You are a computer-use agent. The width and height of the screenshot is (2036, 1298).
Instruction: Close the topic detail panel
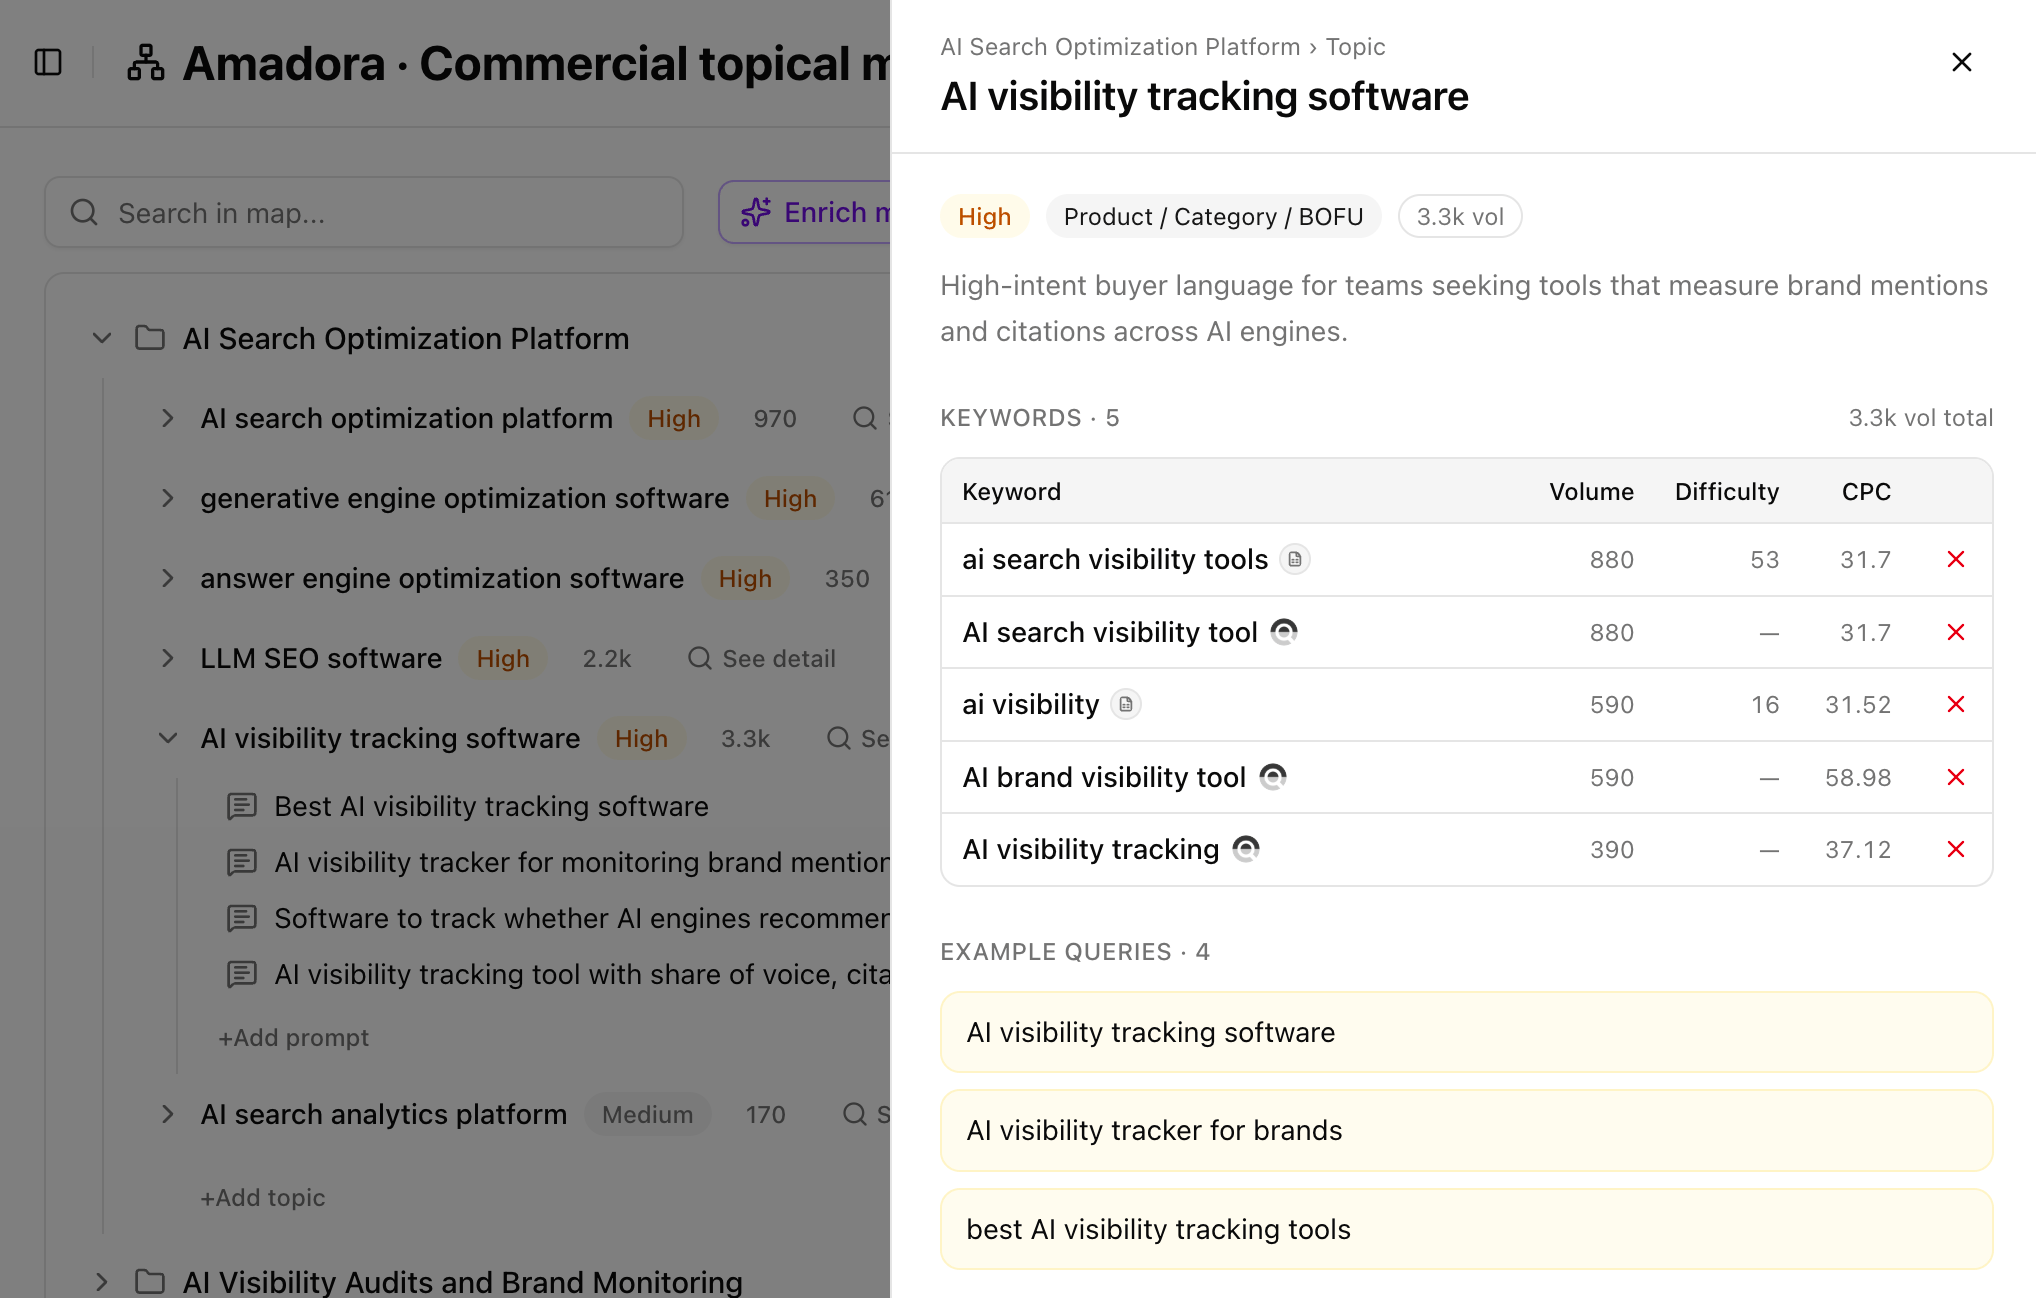1961,62
